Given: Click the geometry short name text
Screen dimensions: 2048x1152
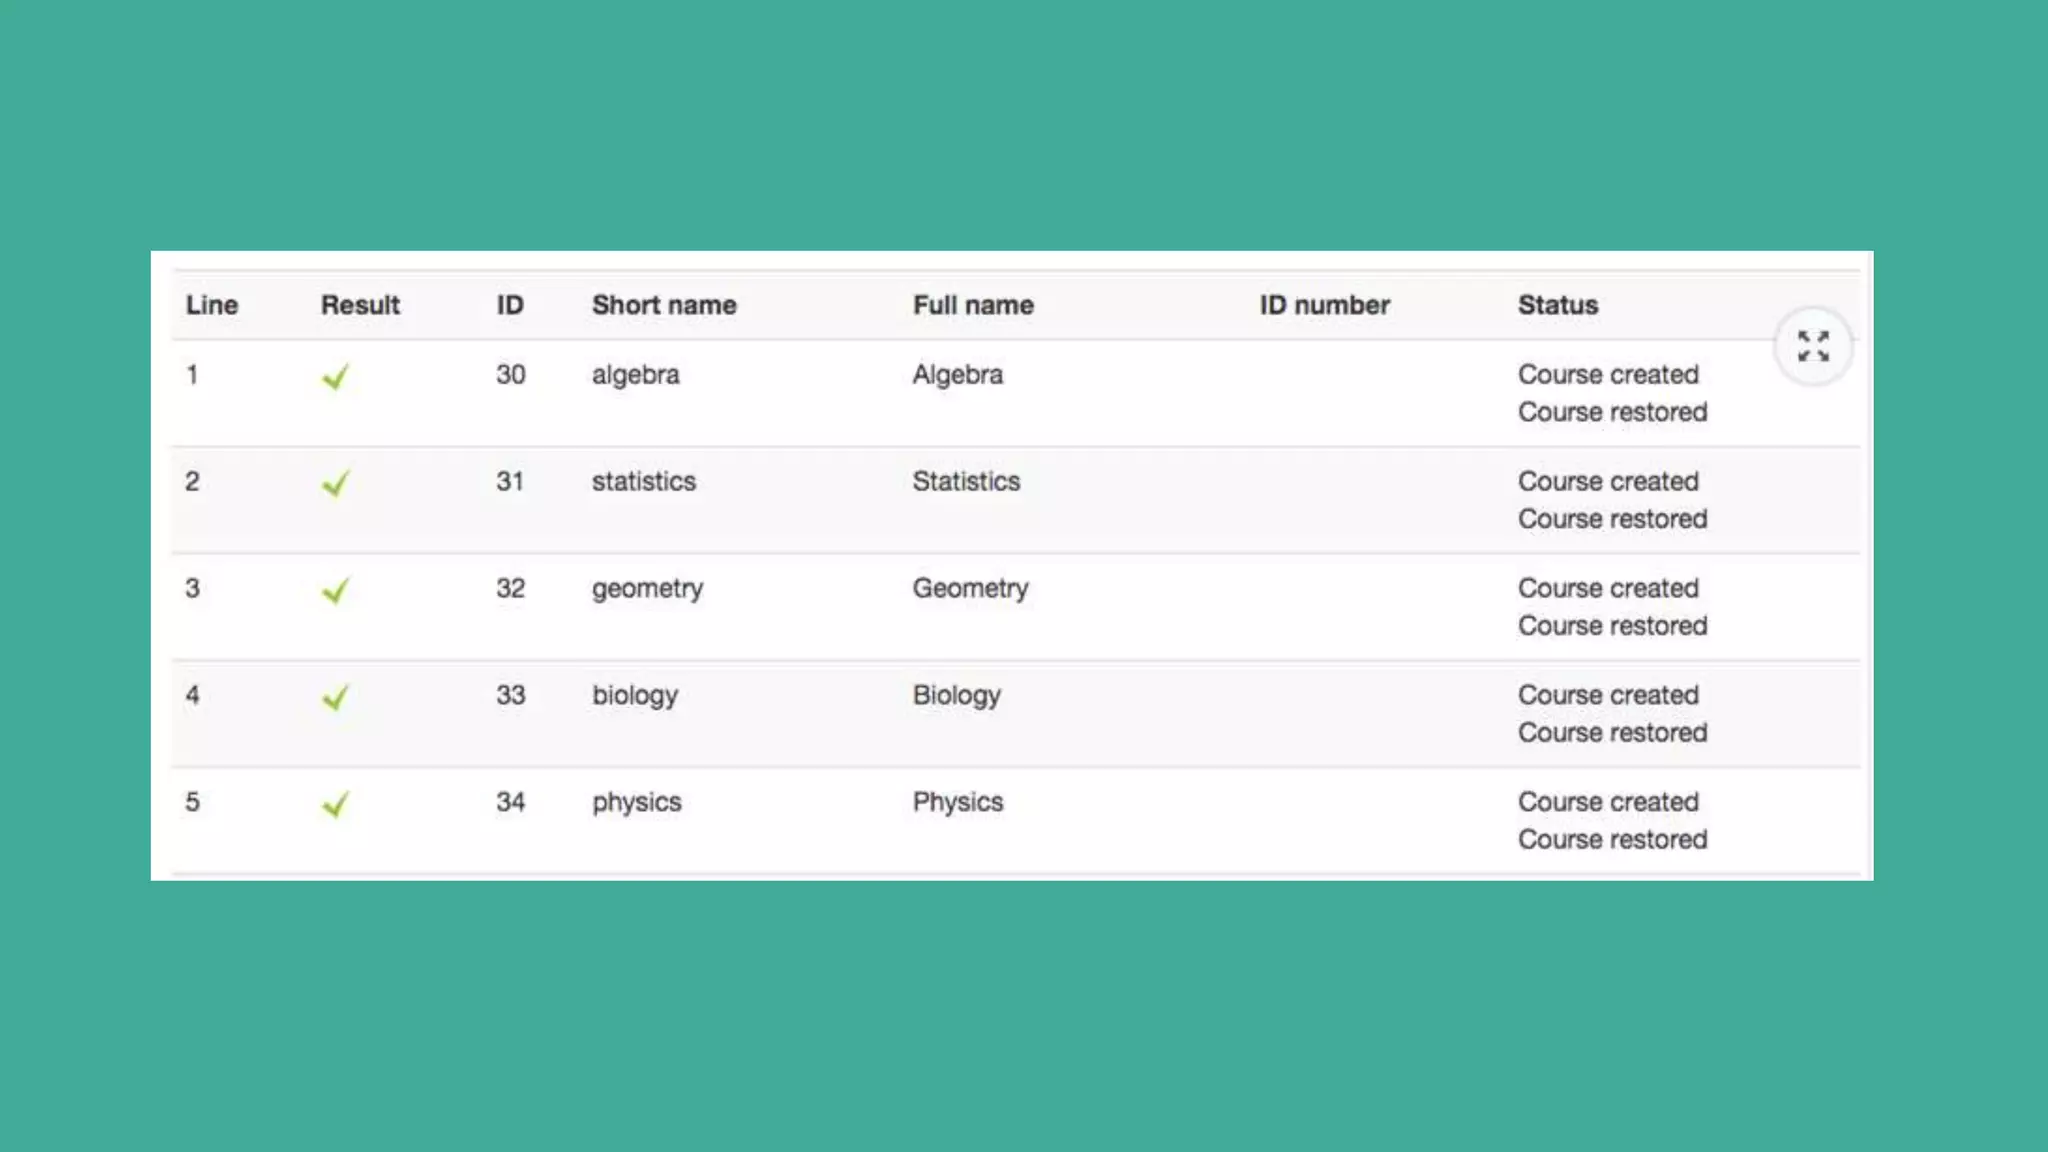Looking at the screenshot, I should [x=647, y=589].
